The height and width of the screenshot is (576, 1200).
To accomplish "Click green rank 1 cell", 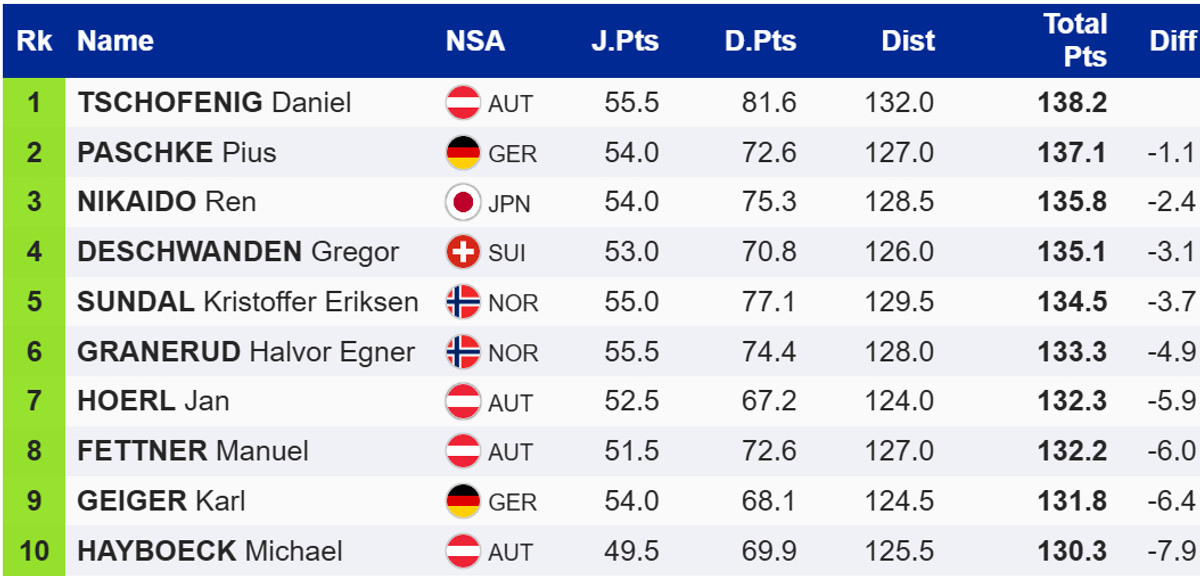I will click(x=34, y=103).
